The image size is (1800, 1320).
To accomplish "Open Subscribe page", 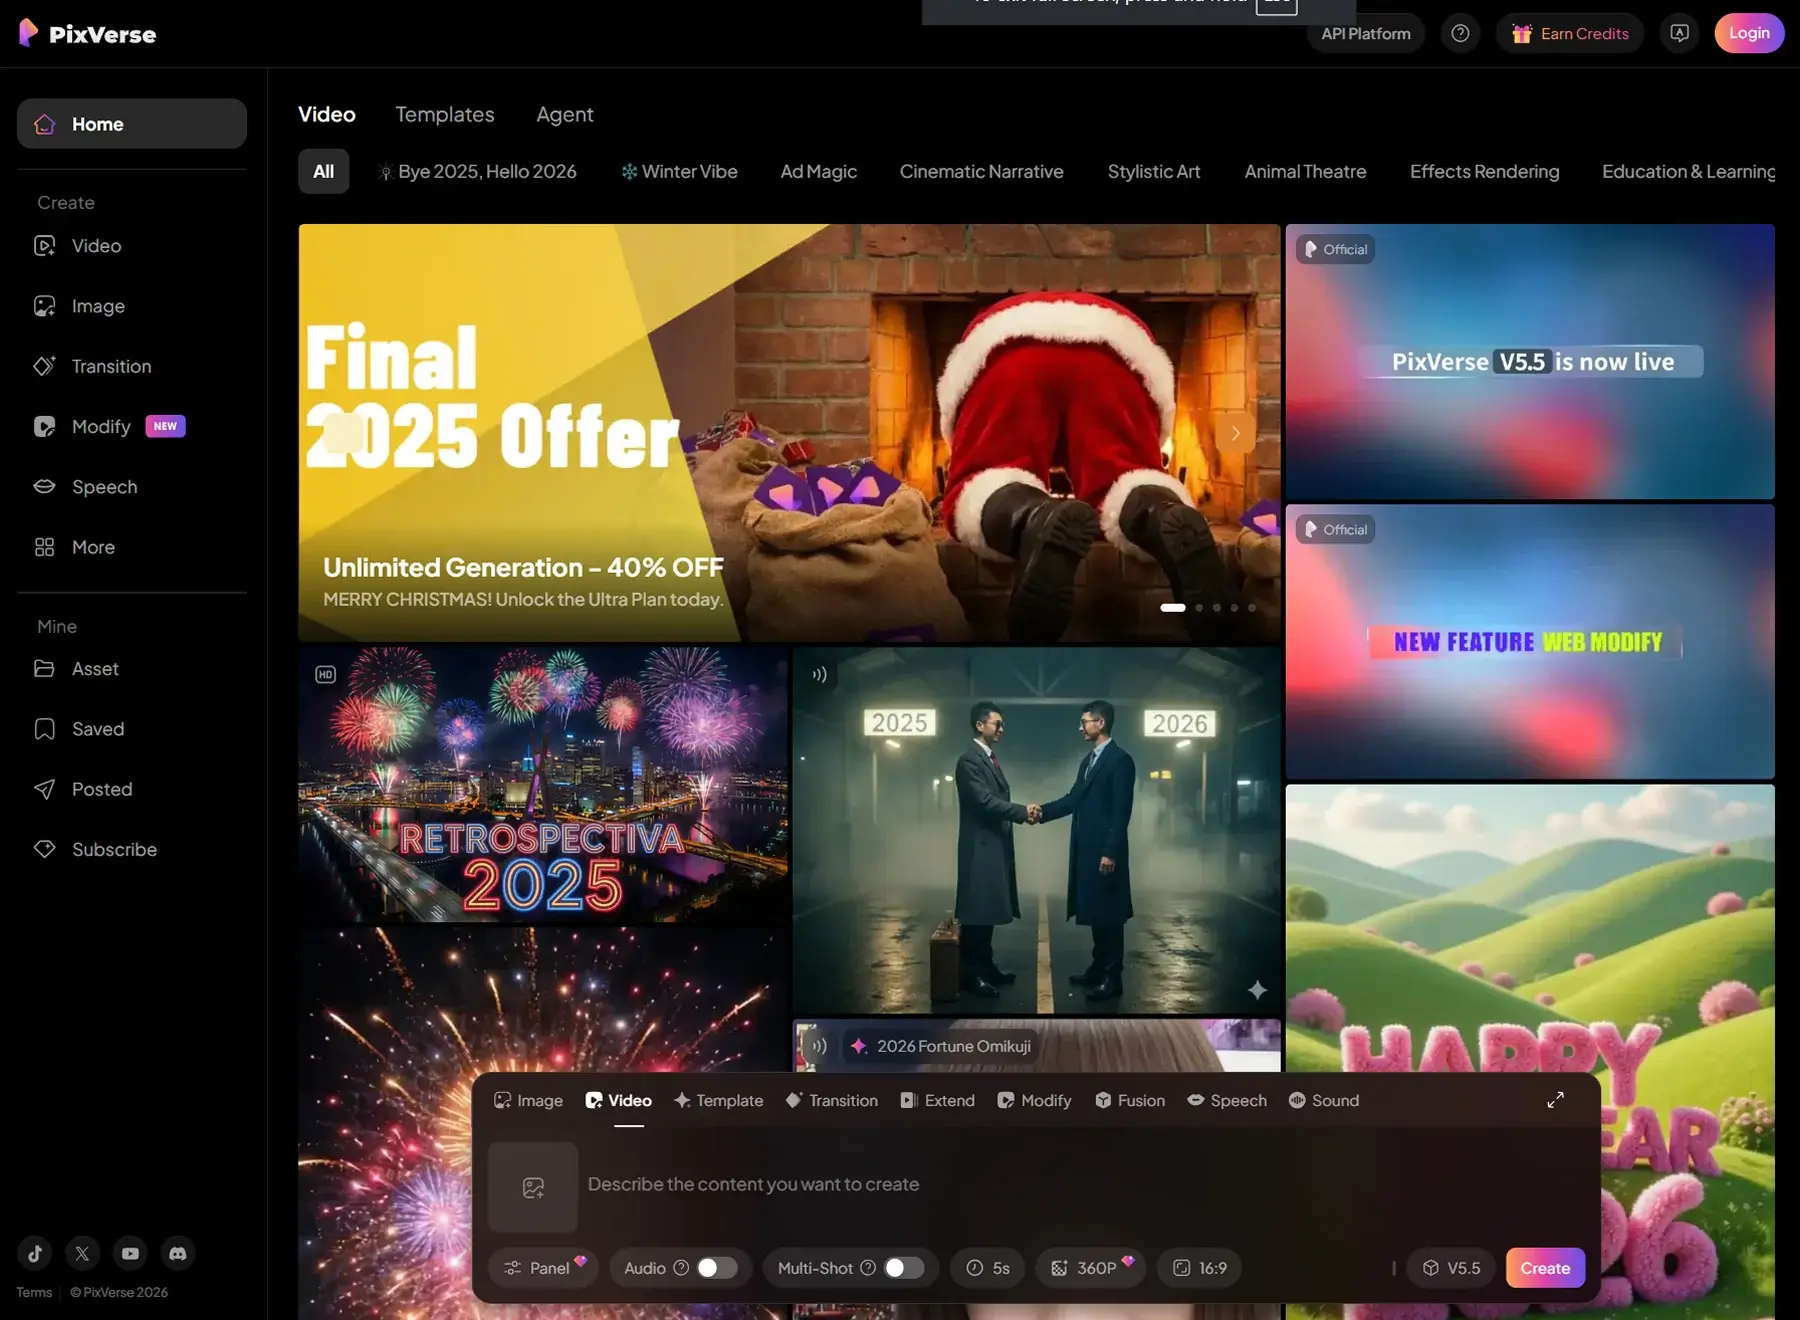I will point(132,849).
